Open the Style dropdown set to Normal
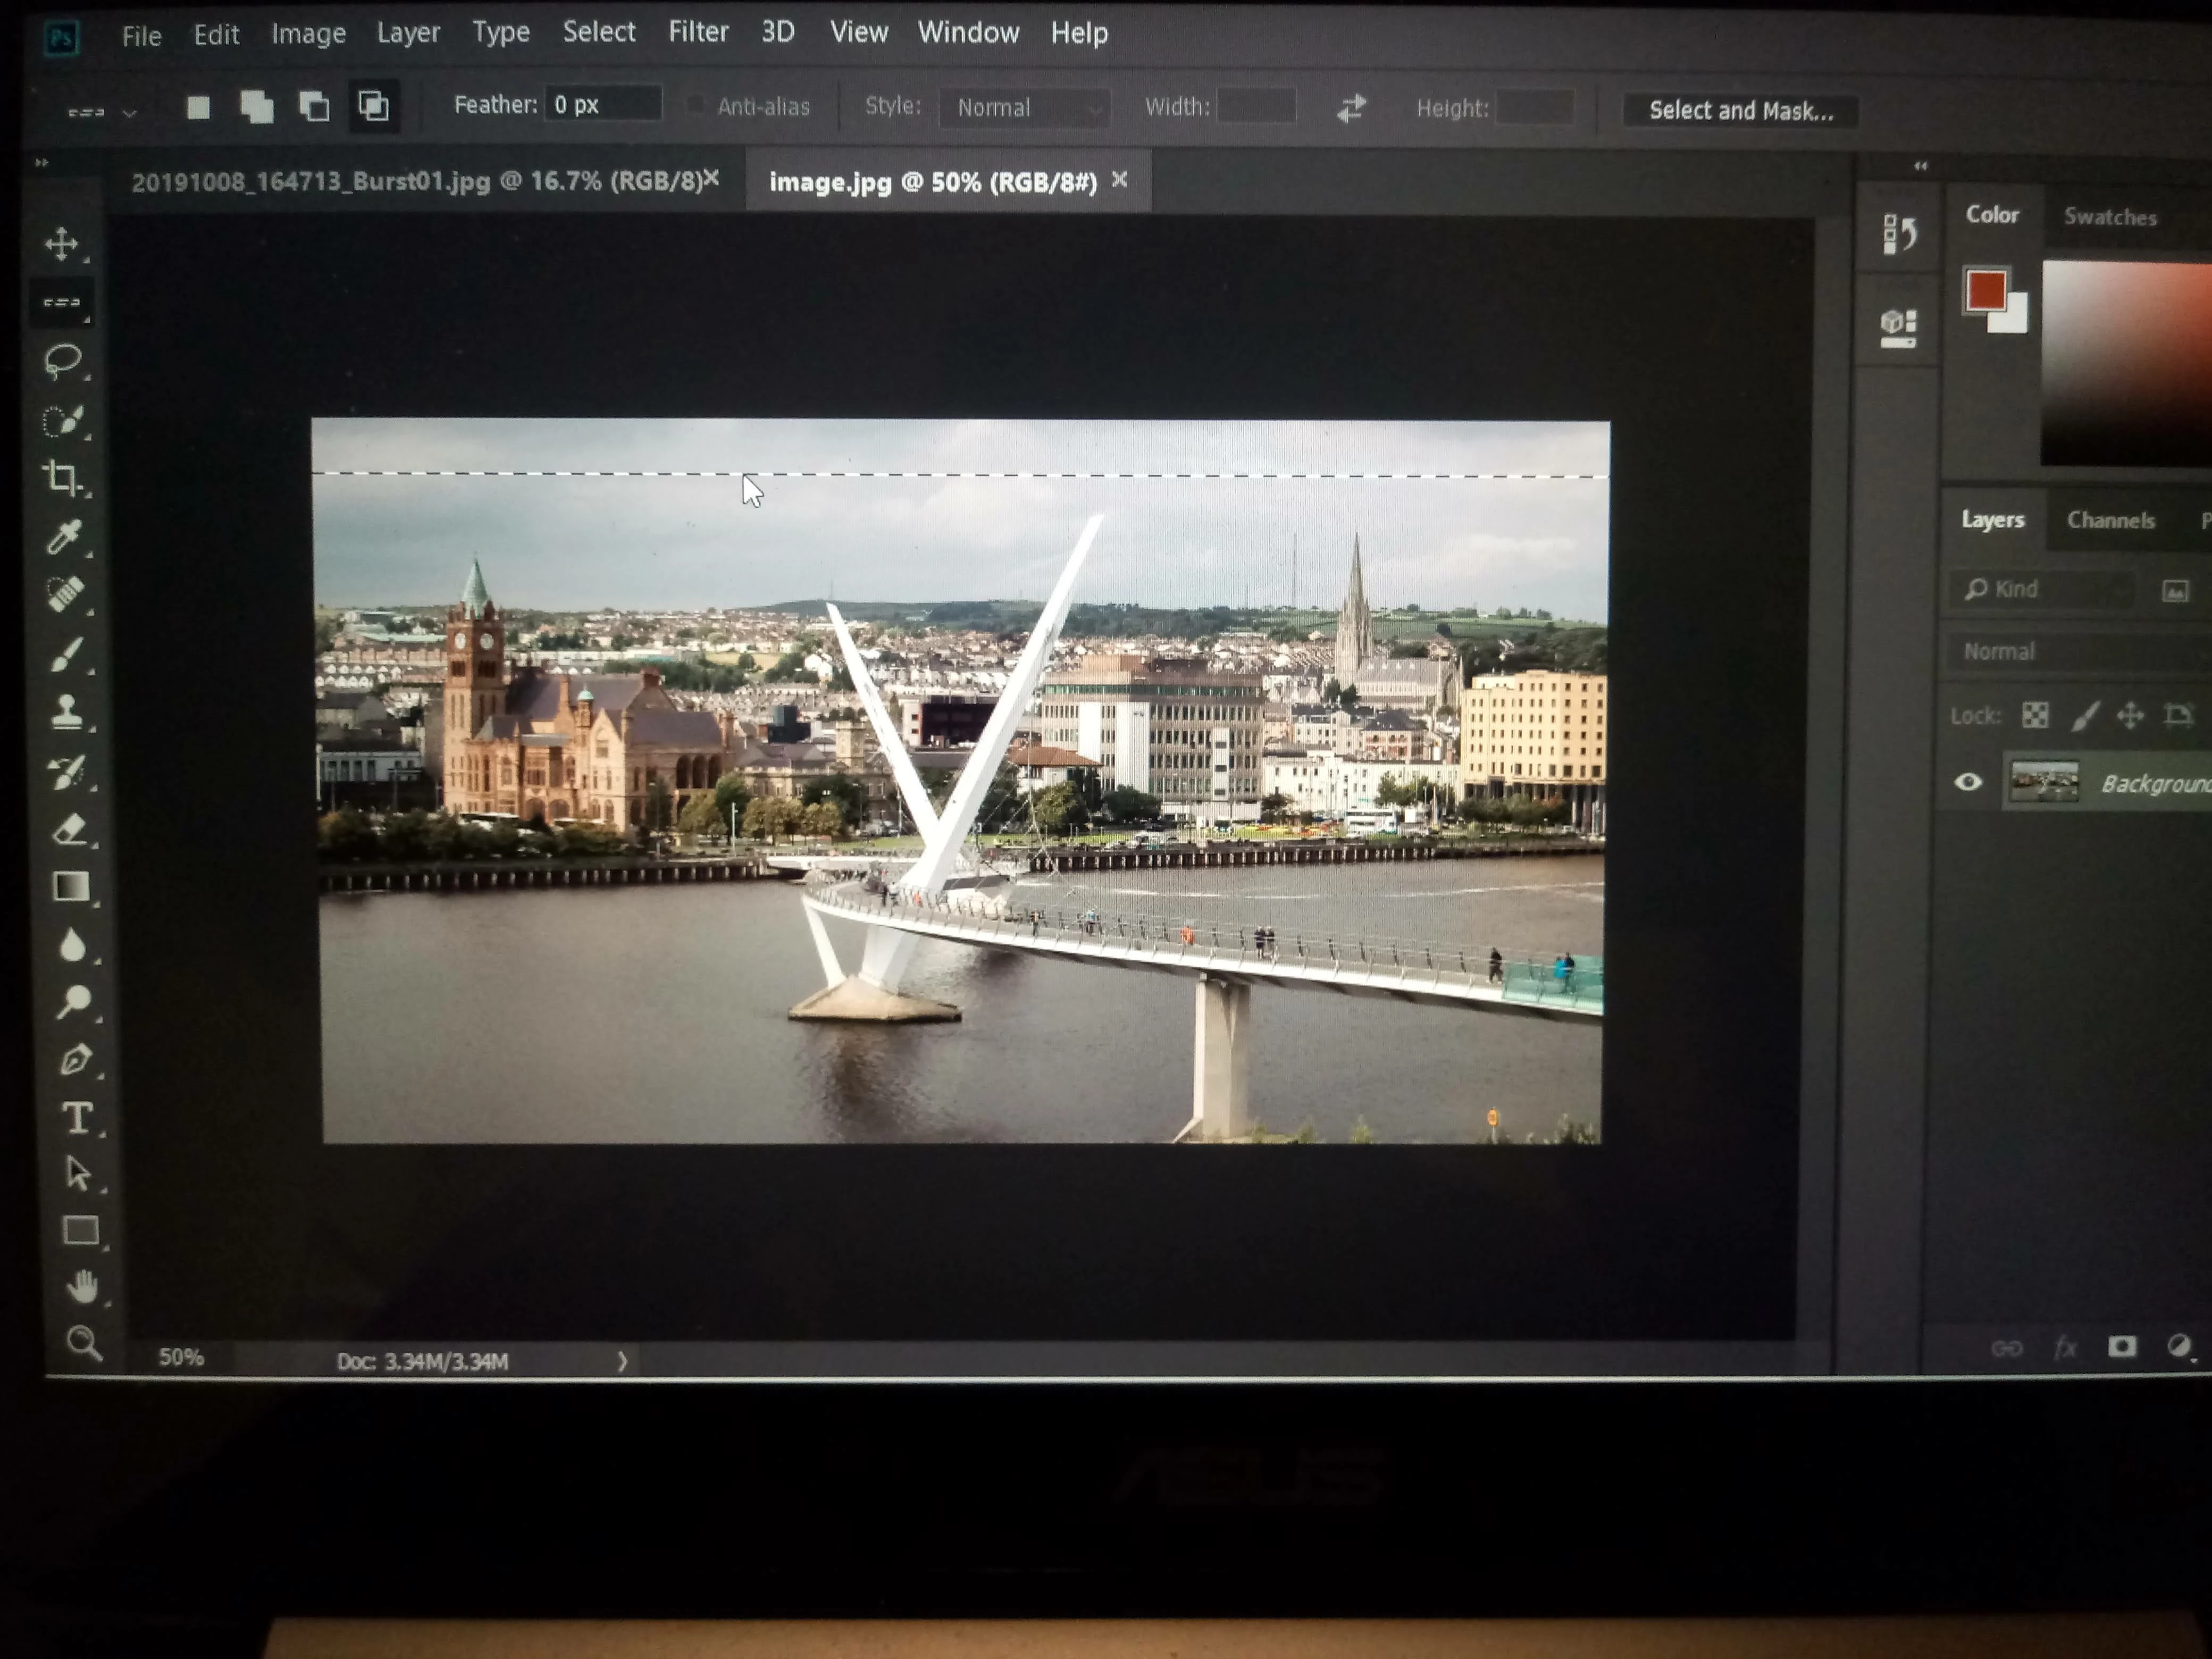Image resolution: width=2212 pixels, height=1659 pixels. [1024, 108]
